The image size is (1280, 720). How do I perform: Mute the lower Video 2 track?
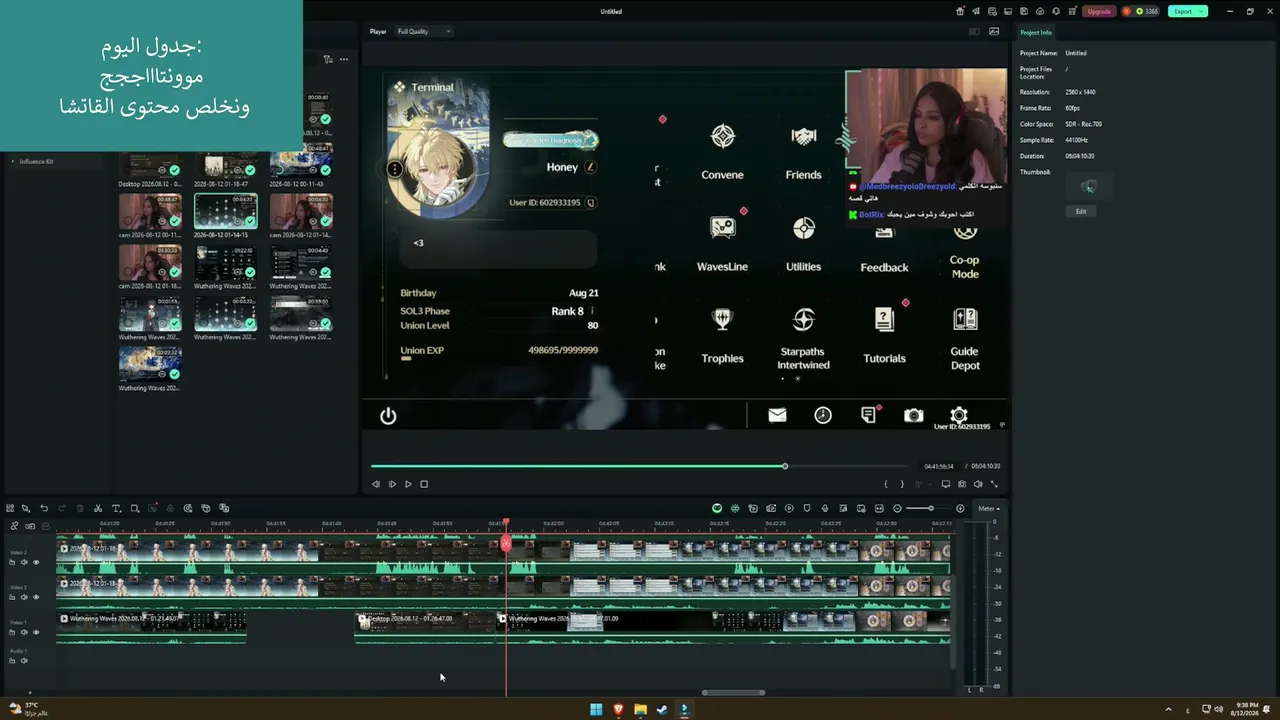point(24,597)
